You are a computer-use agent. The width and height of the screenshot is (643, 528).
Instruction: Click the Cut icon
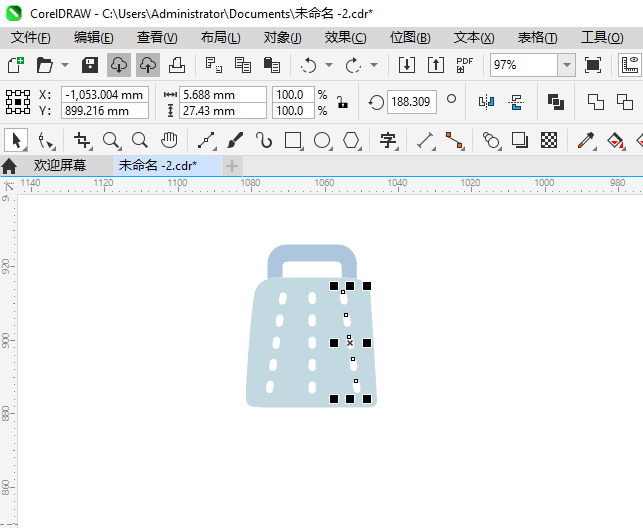tap(214, 65)
